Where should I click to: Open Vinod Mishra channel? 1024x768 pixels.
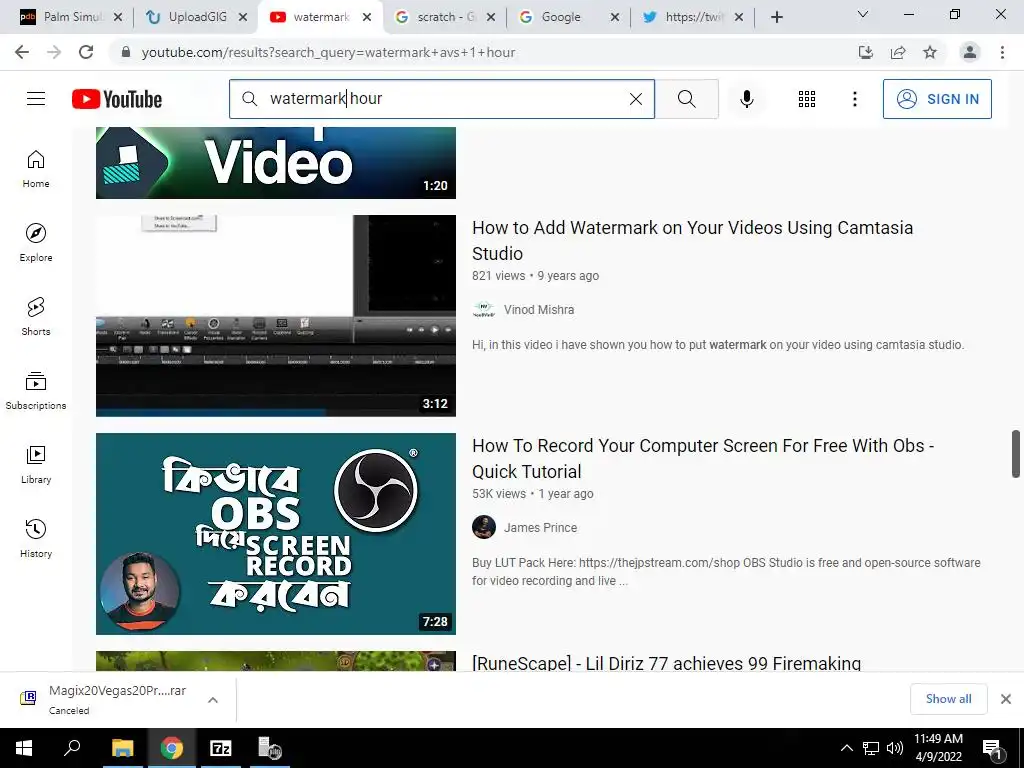[x=539, y=310]
